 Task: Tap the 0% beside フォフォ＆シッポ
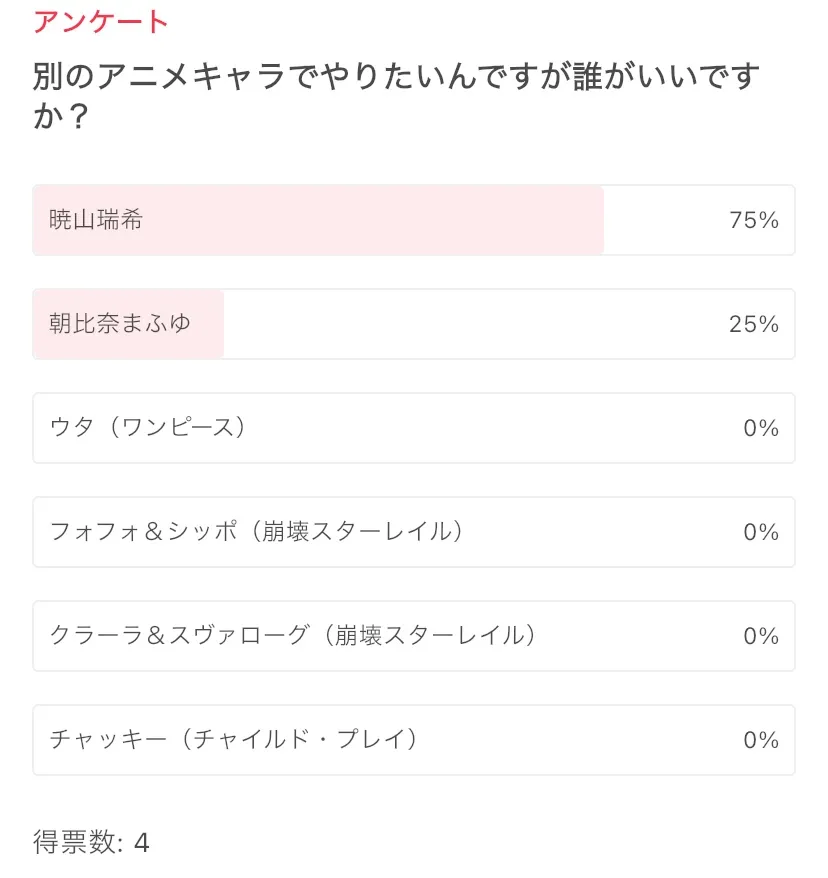click(761, 532)
